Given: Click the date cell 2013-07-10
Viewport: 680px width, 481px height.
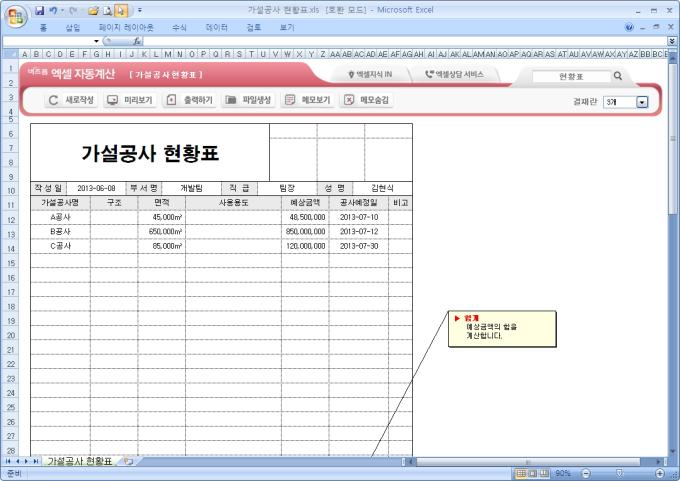Looking at the screenshot, I should [359, 217].
